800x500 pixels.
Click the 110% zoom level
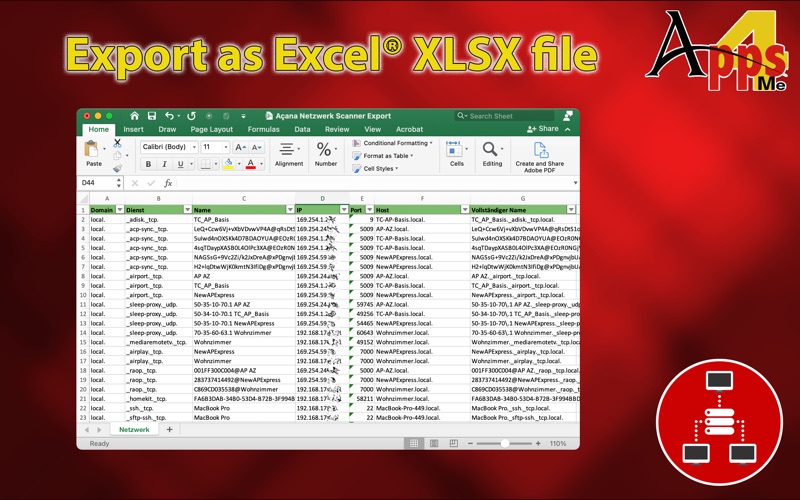(558, 443)
